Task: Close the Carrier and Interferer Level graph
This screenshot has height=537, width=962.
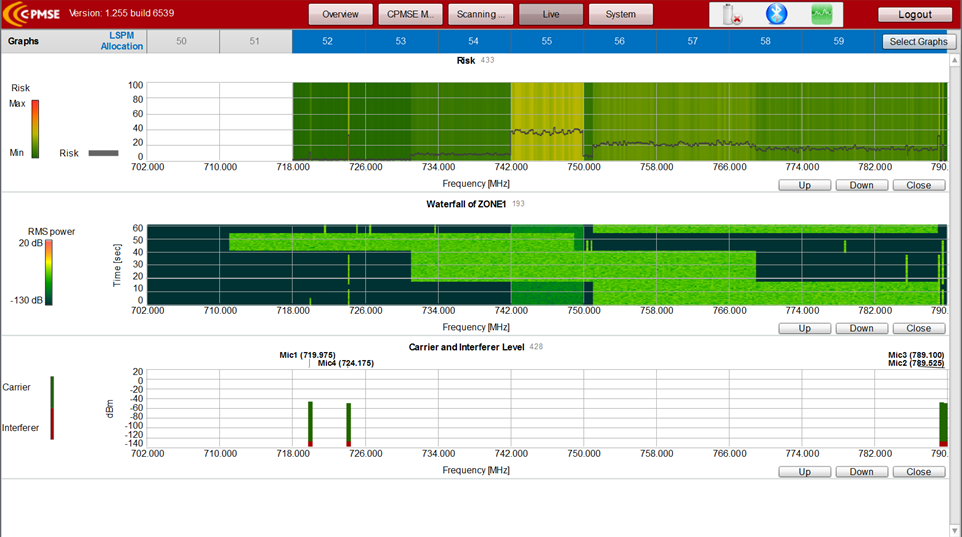Action: (x=918, y=472)
